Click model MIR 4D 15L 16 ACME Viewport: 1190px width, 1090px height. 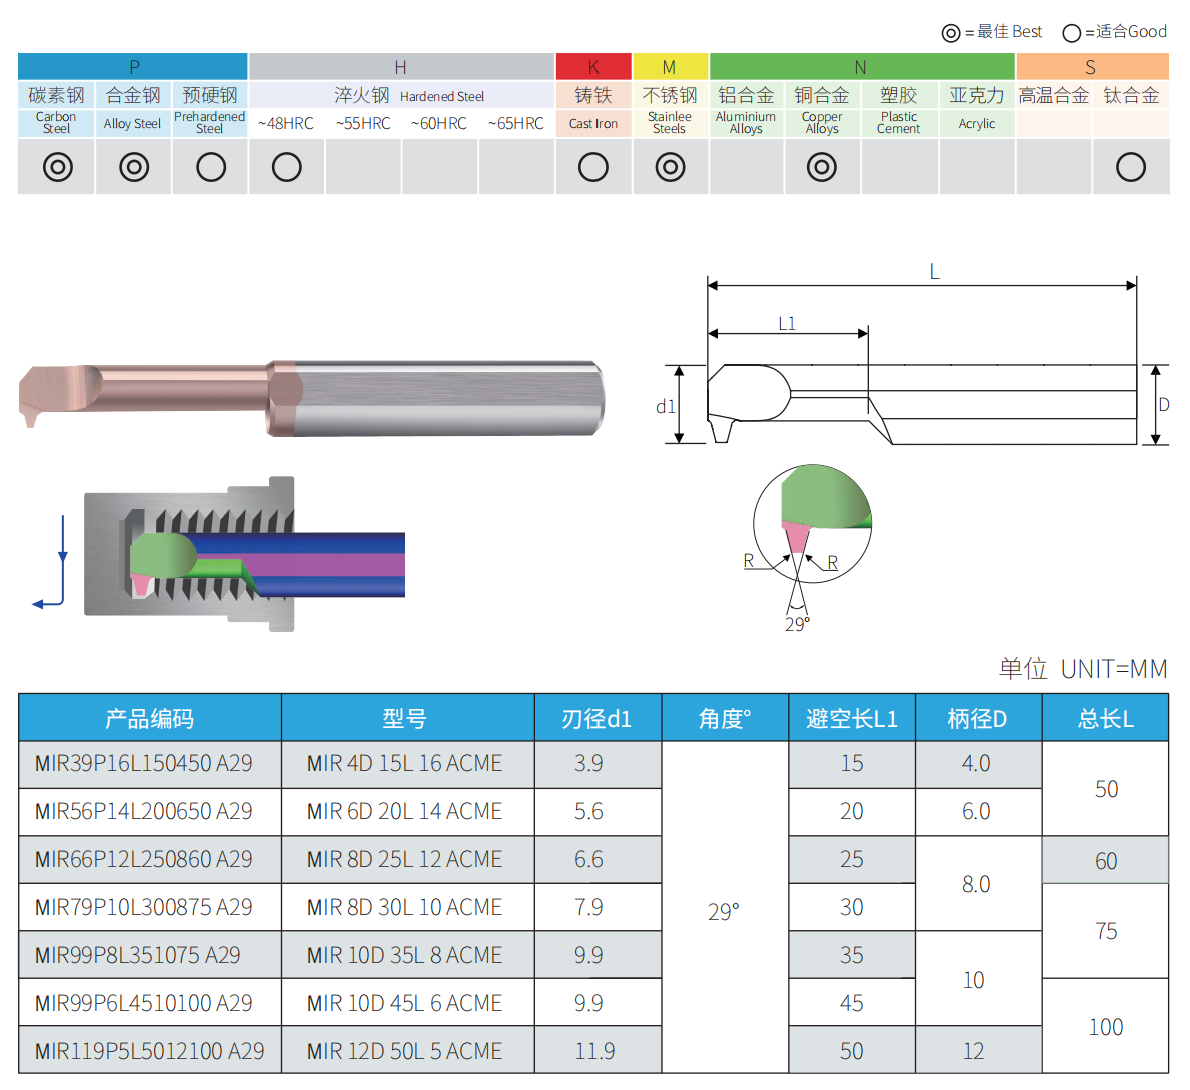click(405, 764)
